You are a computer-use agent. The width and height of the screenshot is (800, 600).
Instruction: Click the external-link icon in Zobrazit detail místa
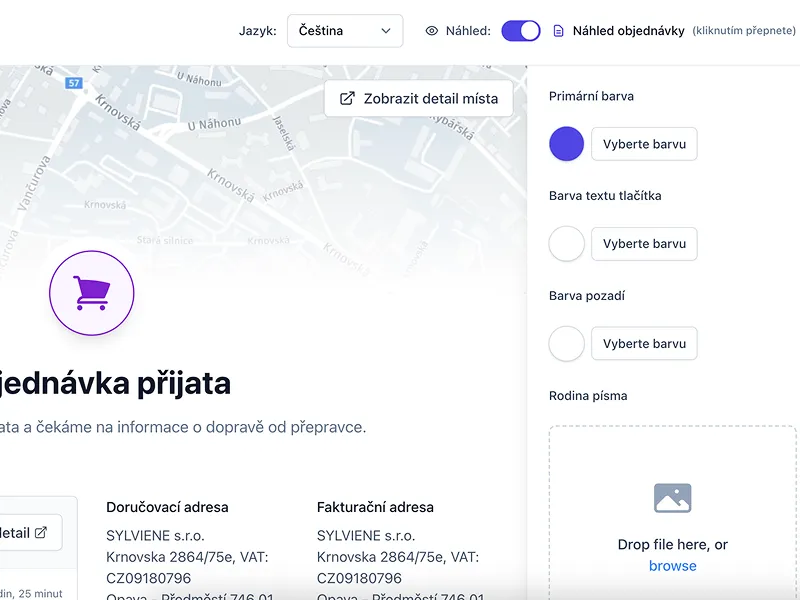(347, 99)
